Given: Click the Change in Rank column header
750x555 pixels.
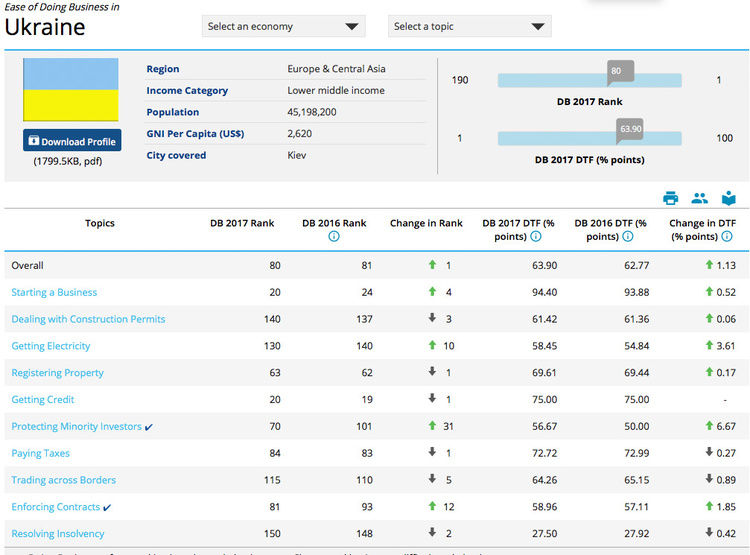Looking at the screenshot, I should [426, 223].
